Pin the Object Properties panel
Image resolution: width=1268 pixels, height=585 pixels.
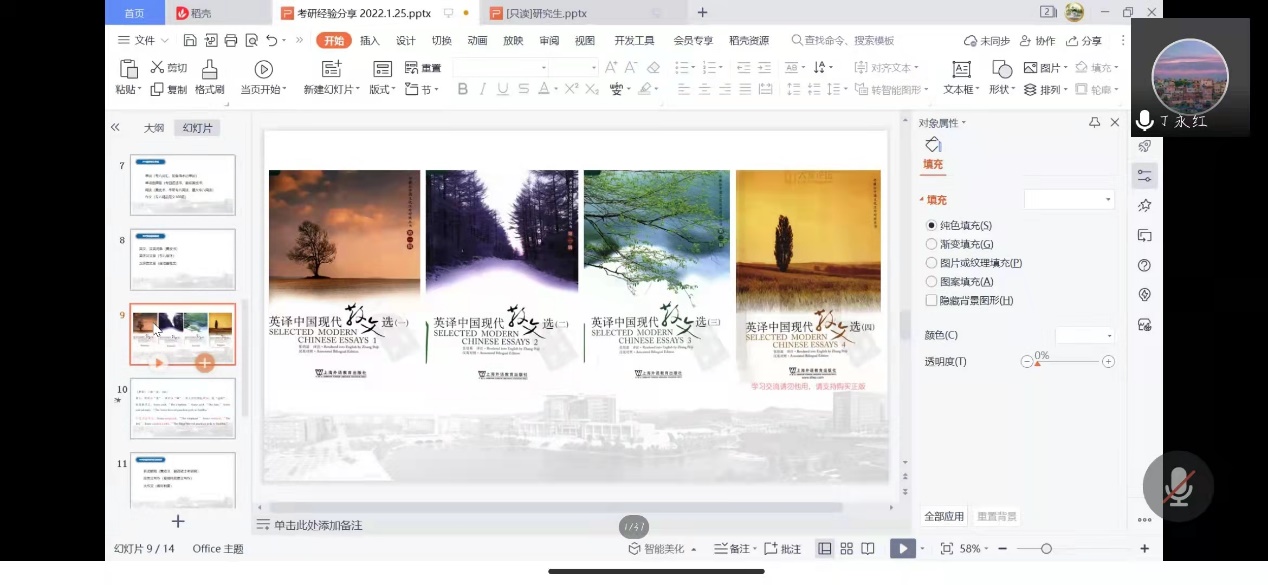(x=1094, y=123)
